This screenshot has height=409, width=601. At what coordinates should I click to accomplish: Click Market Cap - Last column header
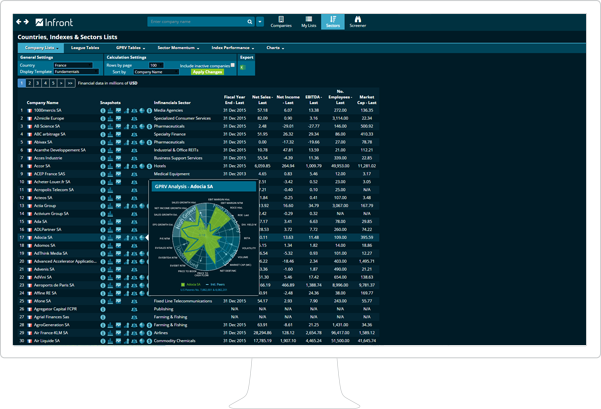367,100
